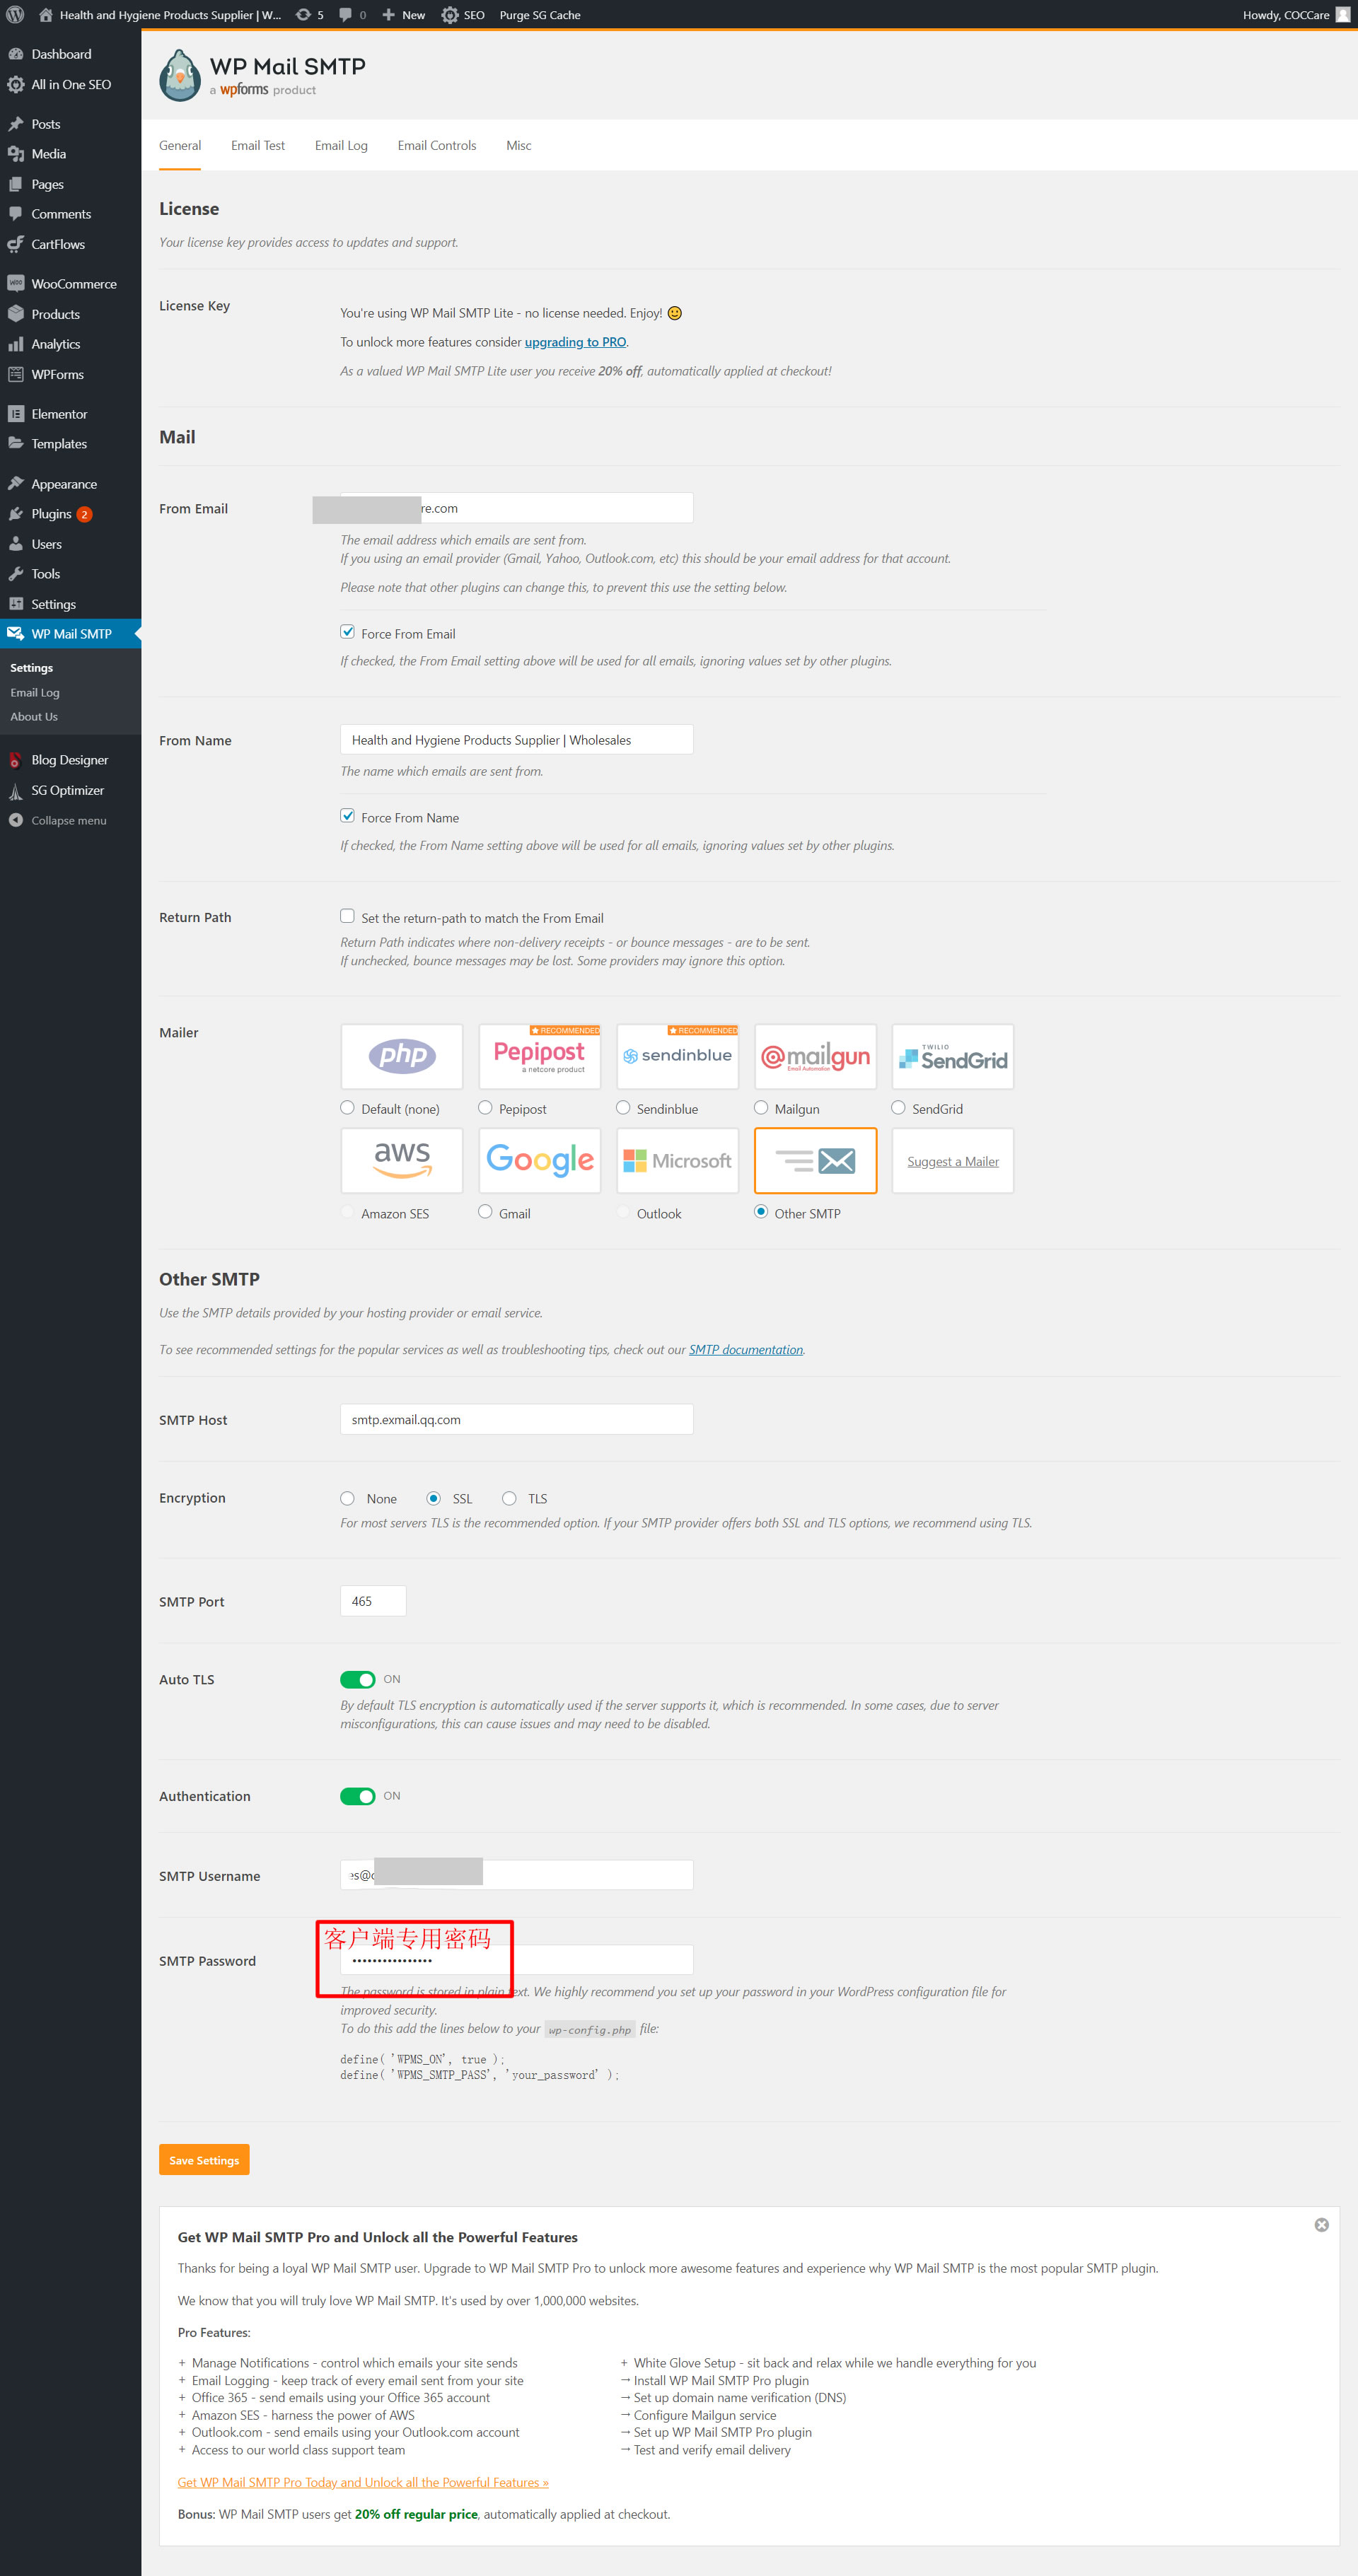Switch to the Misc tab
Viewport: 1358px width, 2576px height.
tap(518, 146)
